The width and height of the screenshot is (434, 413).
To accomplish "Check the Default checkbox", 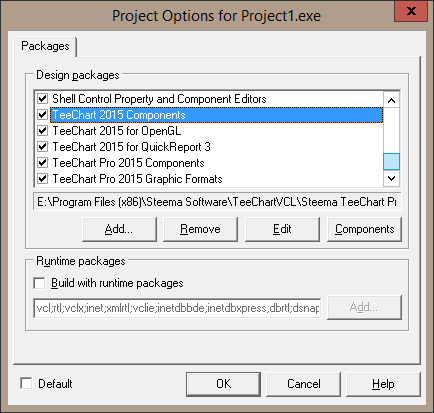I will 26,383.
